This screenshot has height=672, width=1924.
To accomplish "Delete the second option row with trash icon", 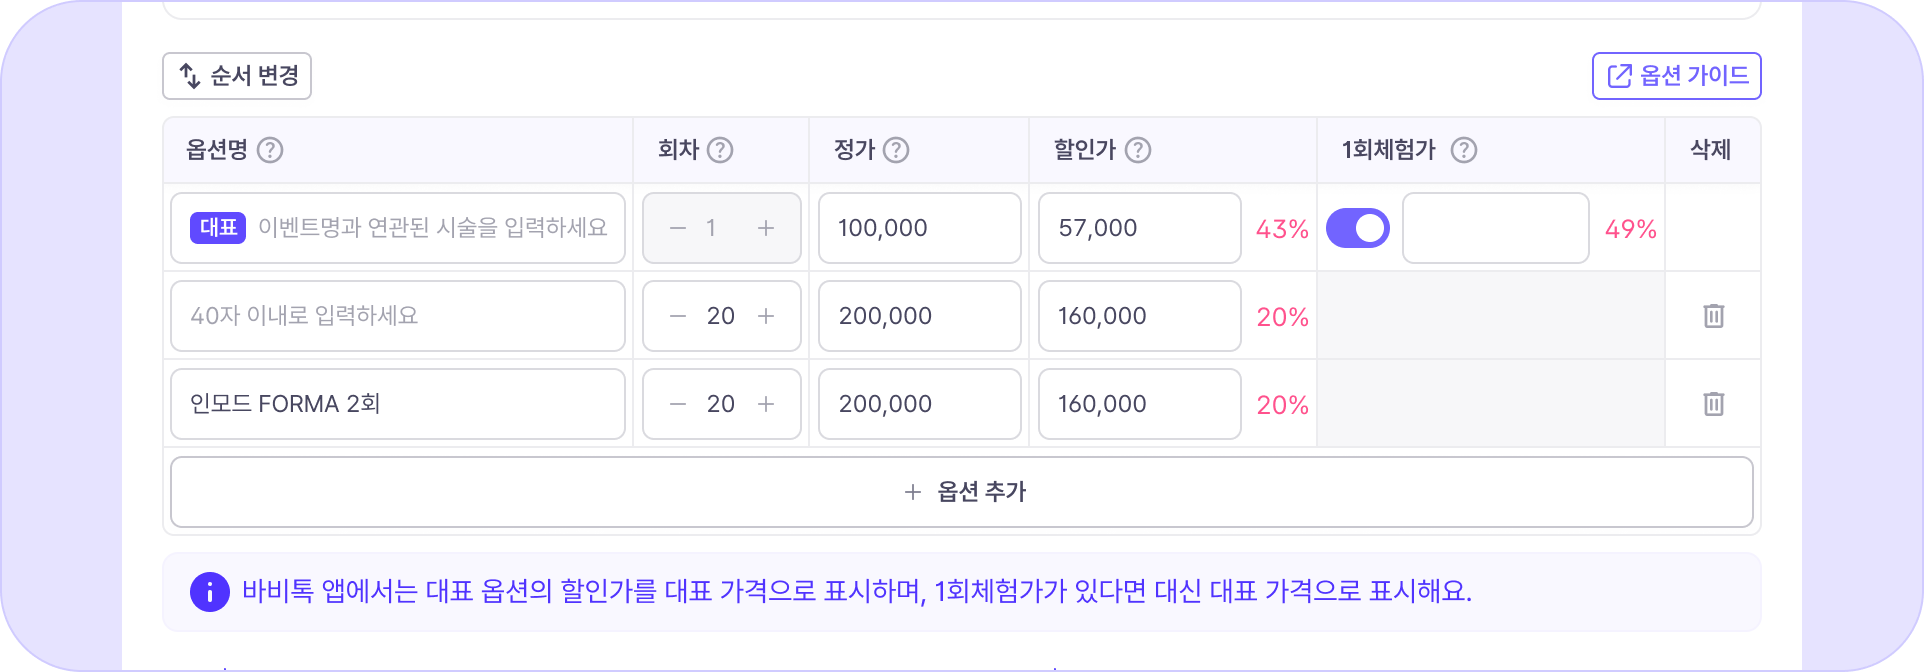I will point(1713,316).
